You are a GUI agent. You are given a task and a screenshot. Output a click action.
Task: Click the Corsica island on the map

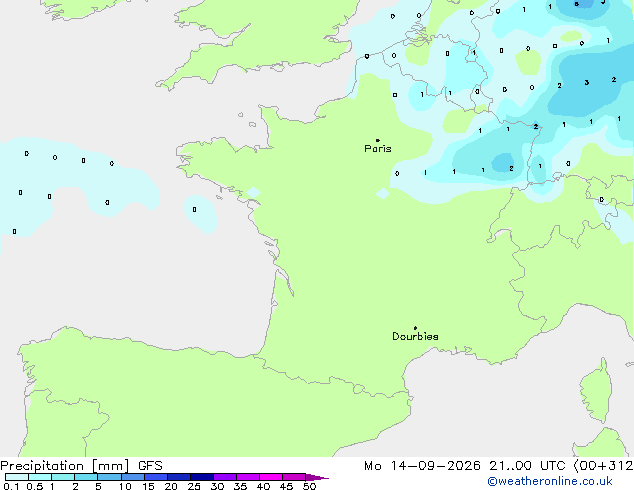[597, 390]
